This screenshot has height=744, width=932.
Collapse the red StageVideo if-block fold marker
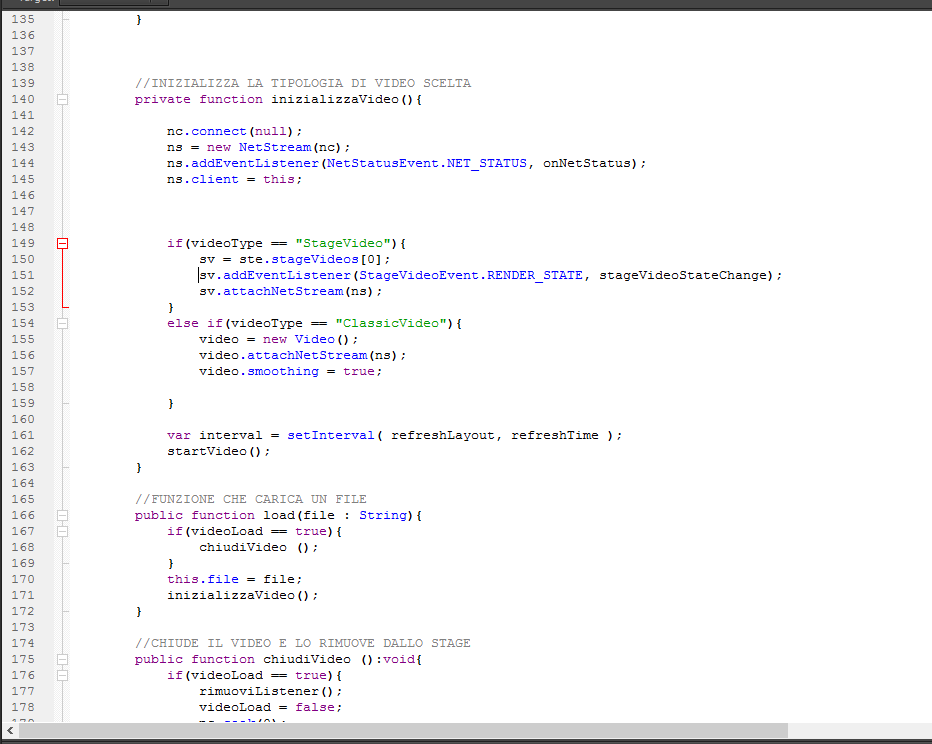[62, 244]
